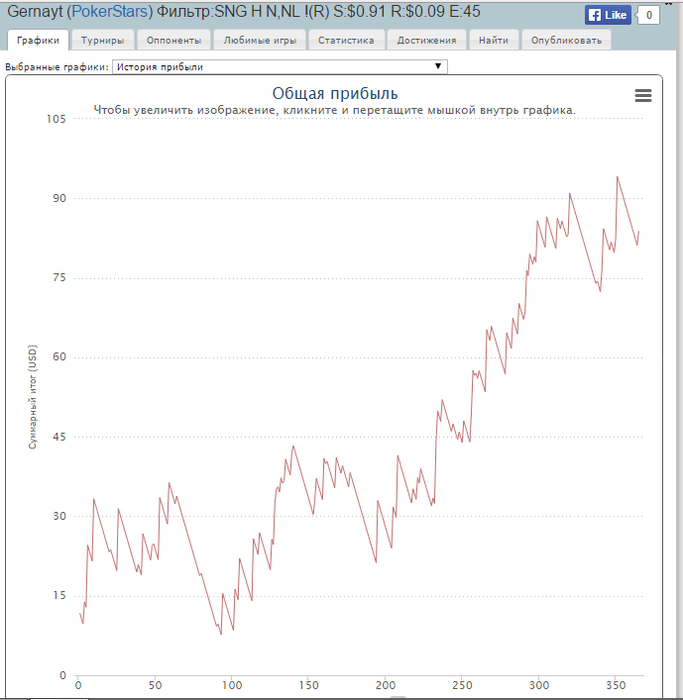Open the PokerStars link in header
683x700 pixels.
coord(109,12)
